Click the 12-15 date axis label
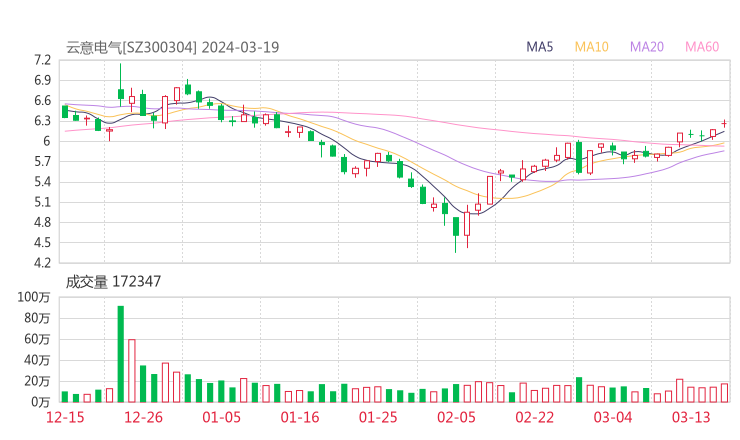The width and height of the screenshot is (740, 440). [65, 417]
